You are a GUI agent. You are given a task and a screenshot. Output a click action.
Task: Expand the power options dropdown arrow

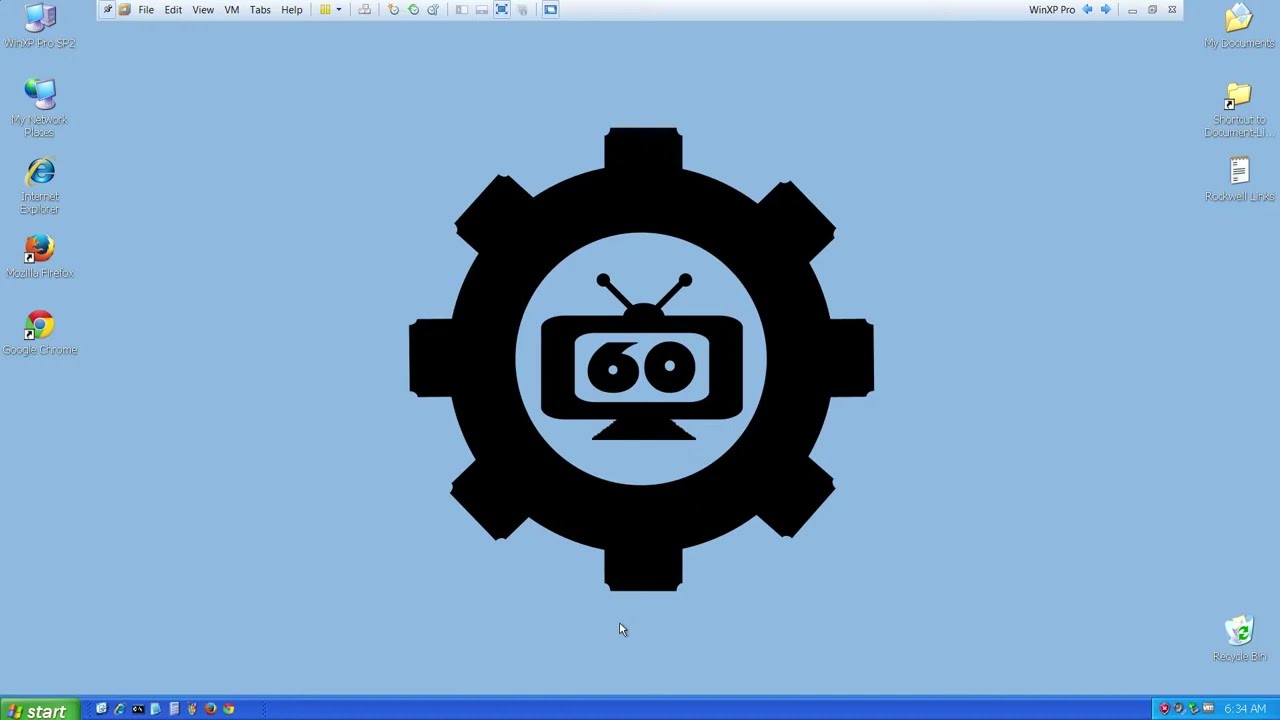click(339, 10)
